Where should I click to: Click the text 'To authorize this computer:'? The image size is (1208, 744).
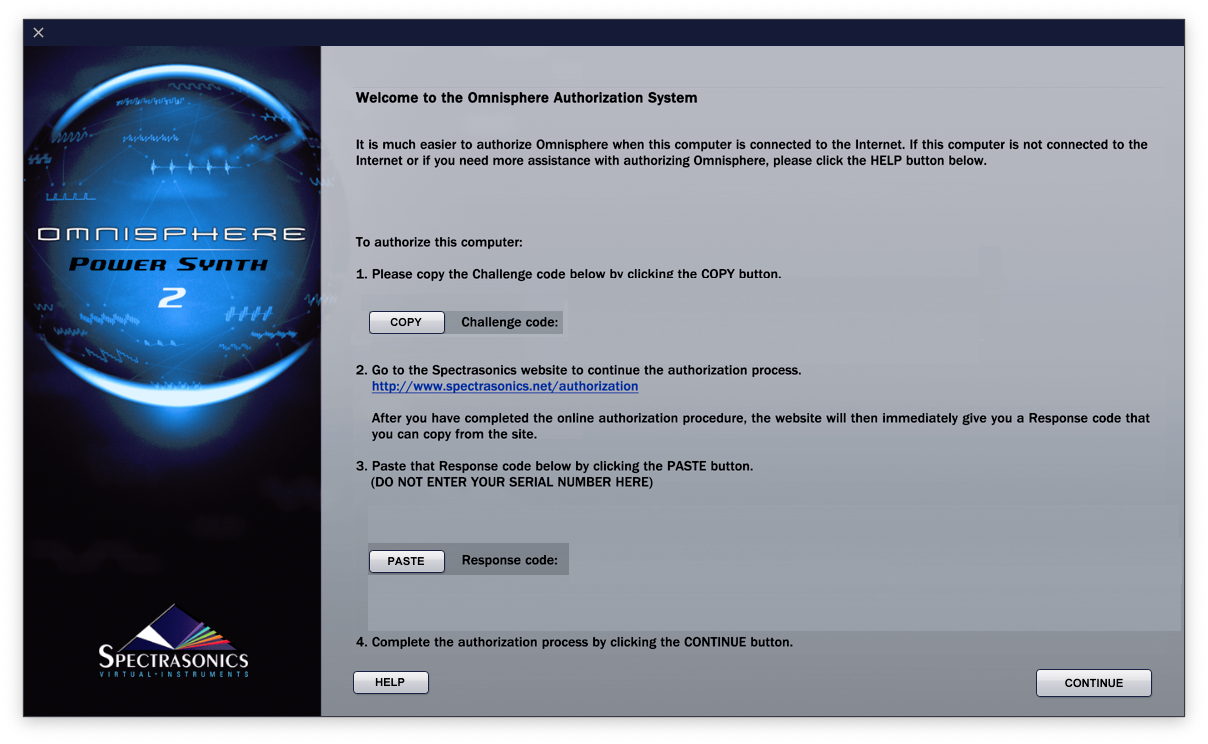[439, 242]
